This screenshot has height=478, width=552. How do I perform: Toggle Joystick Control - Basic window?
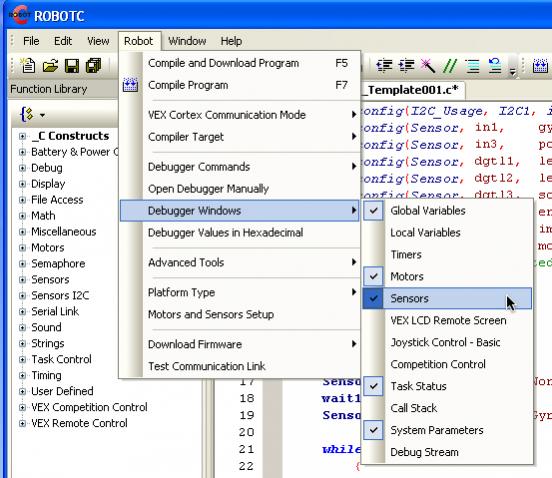tap(447, 342)
